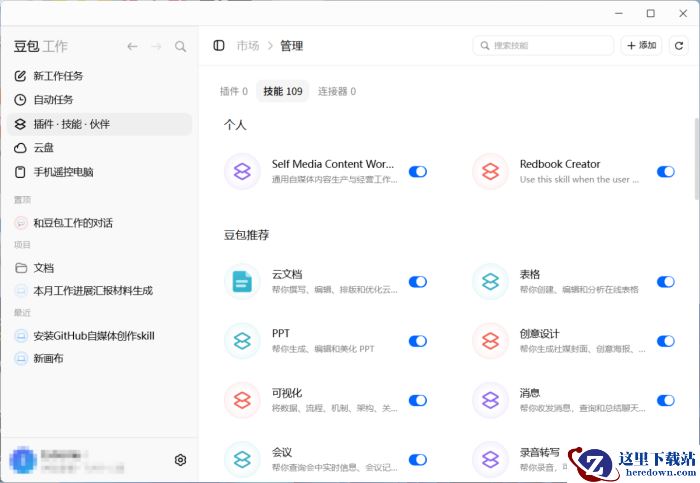
Task: Click the back navigation arrow
Action: coord(132,46)
